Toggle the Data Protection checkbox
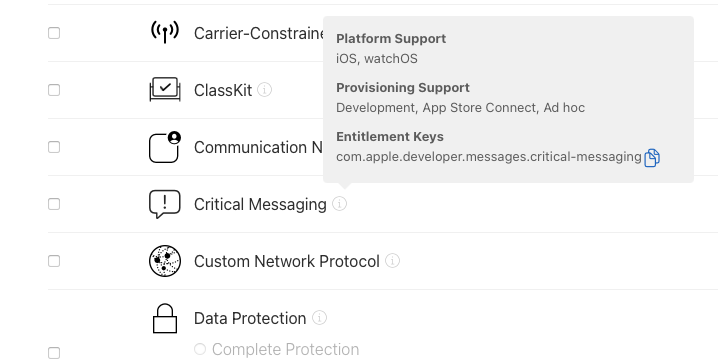This screenshot has width=718, height=362. (54, 353)
